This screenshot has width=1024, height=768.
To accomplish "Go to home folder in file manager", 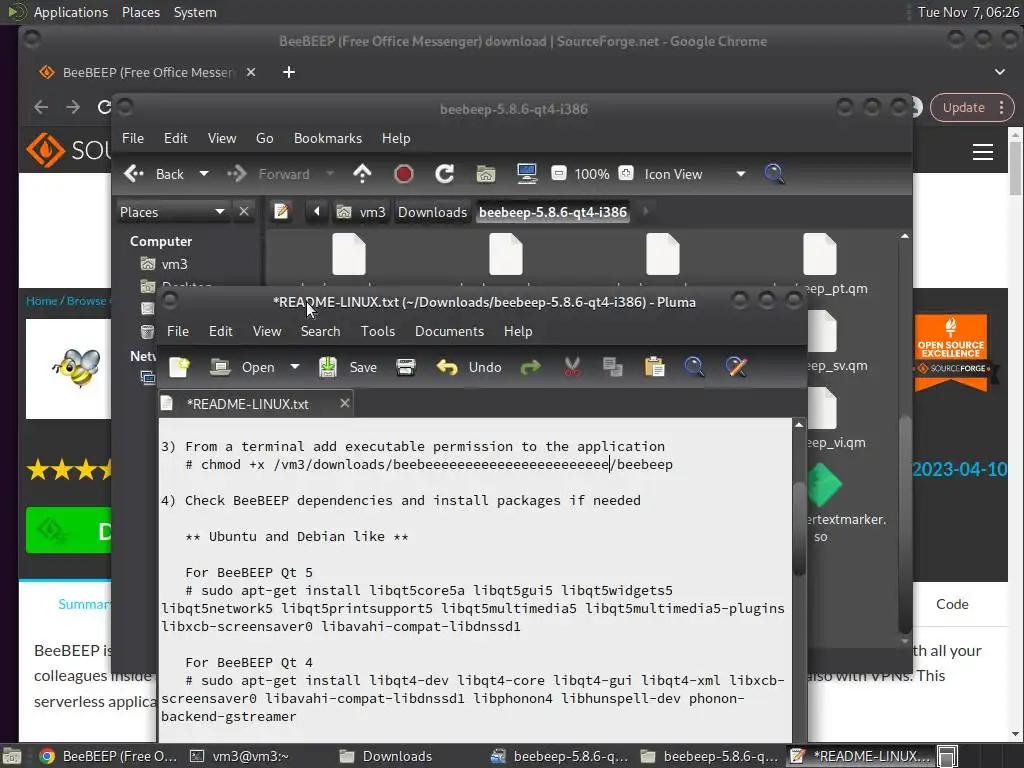I will pyautogui.click(x=485, y=174).
